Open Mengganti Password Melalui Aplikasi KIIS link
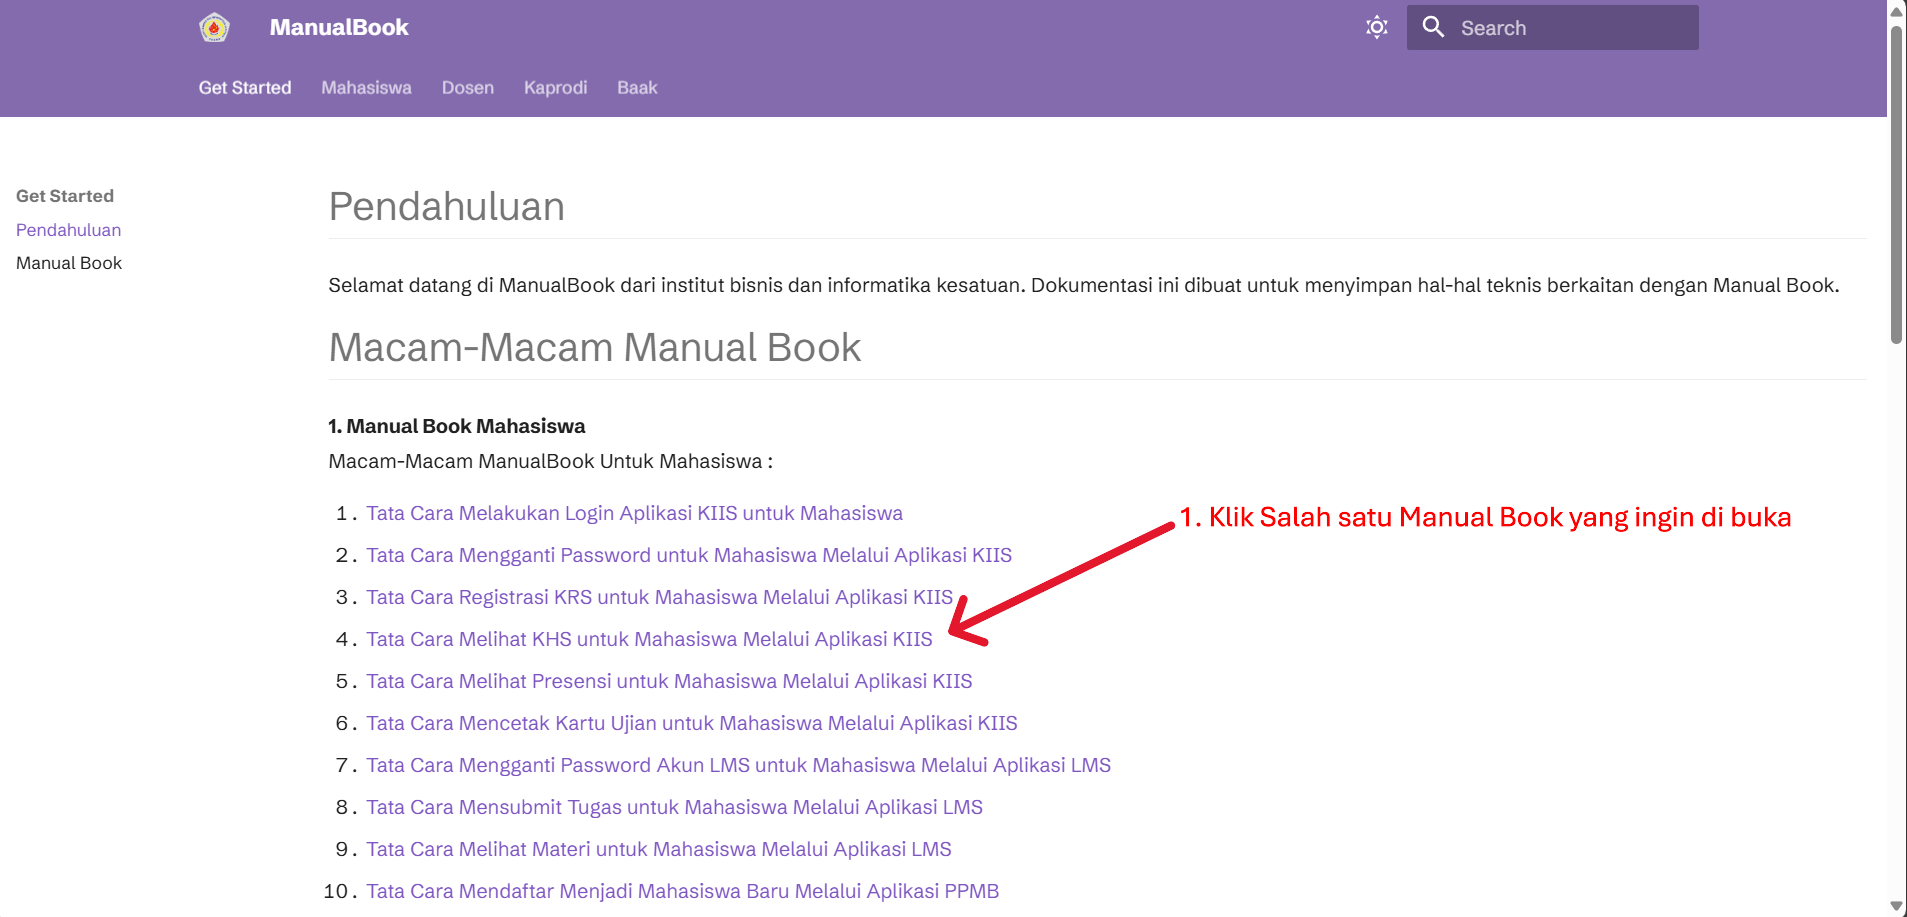This screenshot has width=1907, height=917. (x=688, y=555)
